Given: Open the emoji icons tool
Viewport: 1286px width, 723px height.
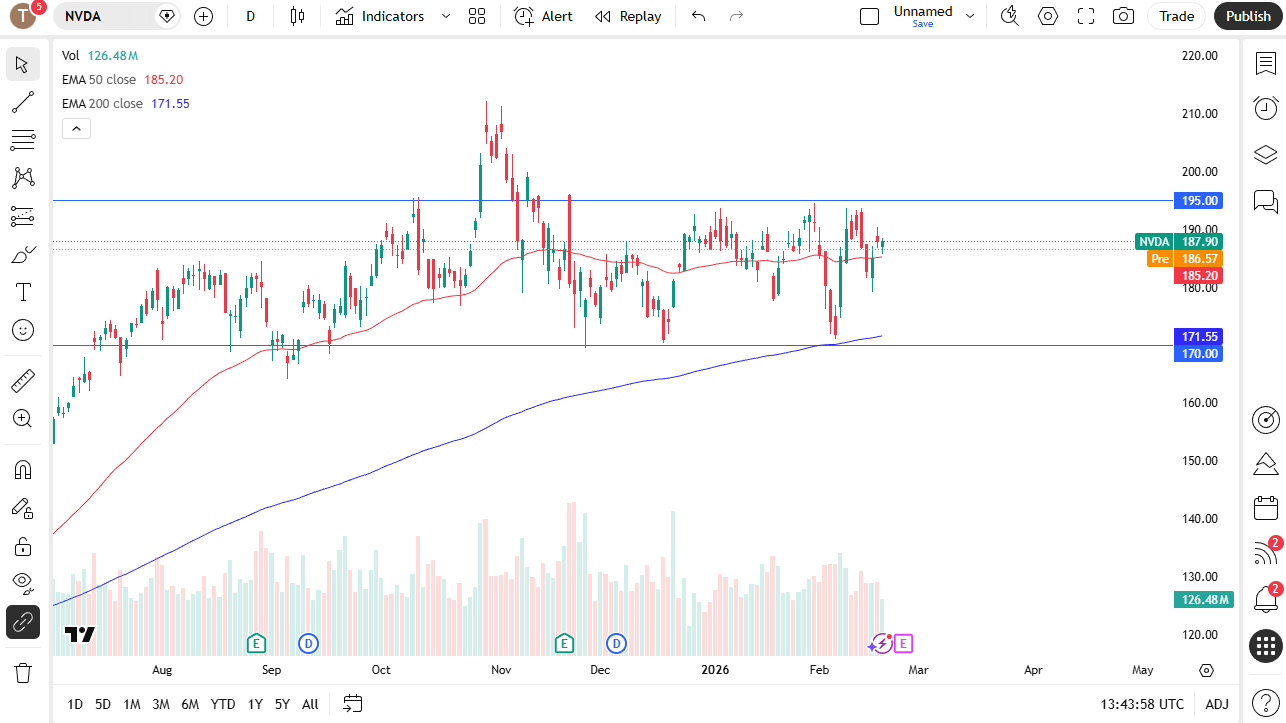Looking at the screenshot, I should pos(23,330).
